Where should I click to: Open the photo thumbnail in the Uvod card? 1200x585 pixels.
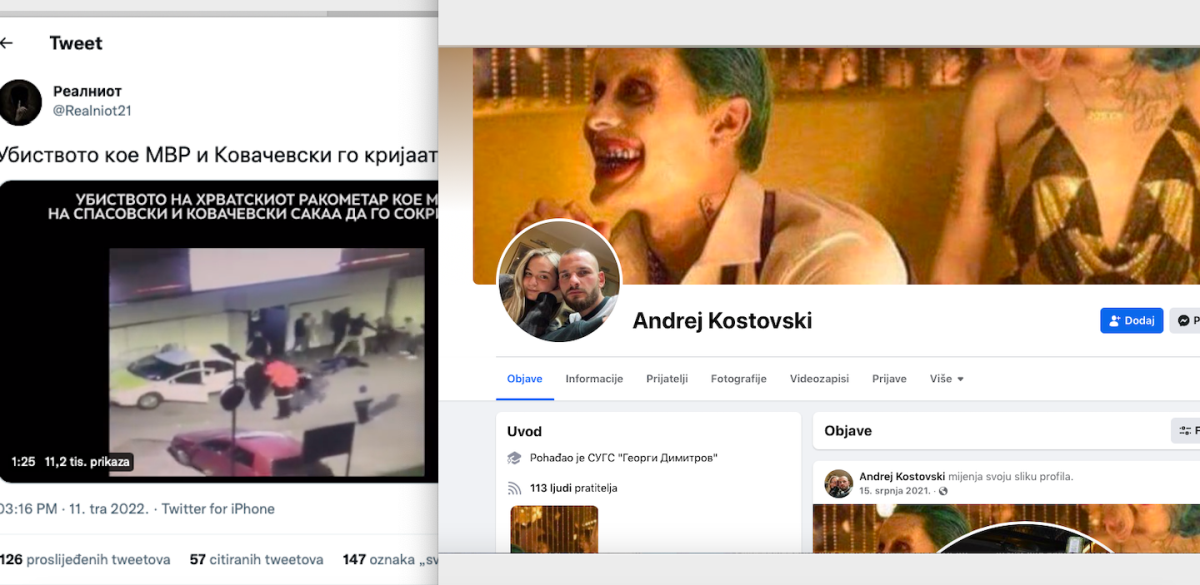click(x=555, y=529)
